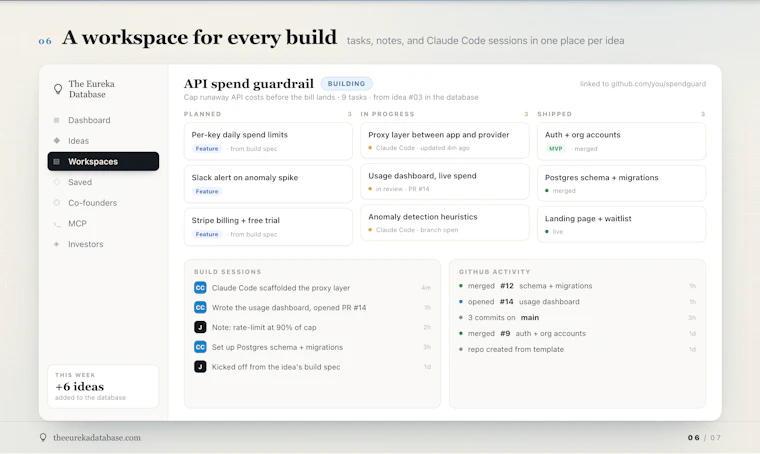Click J avatar beside 'Kicked off from the idea's build spec'
This screenshot has width=760, height=454.
click(x=200, y=367)
